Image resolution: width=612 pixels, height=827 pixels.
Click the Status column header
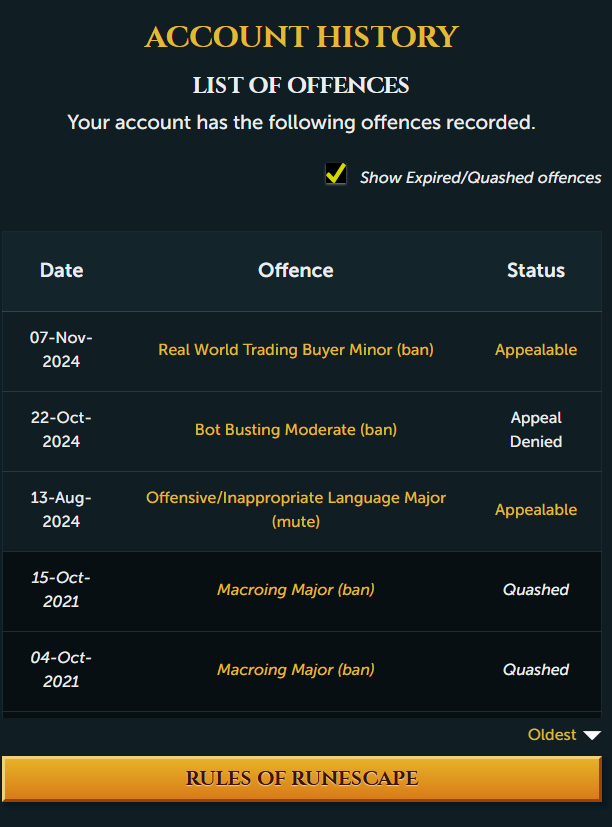click(536, 271)
